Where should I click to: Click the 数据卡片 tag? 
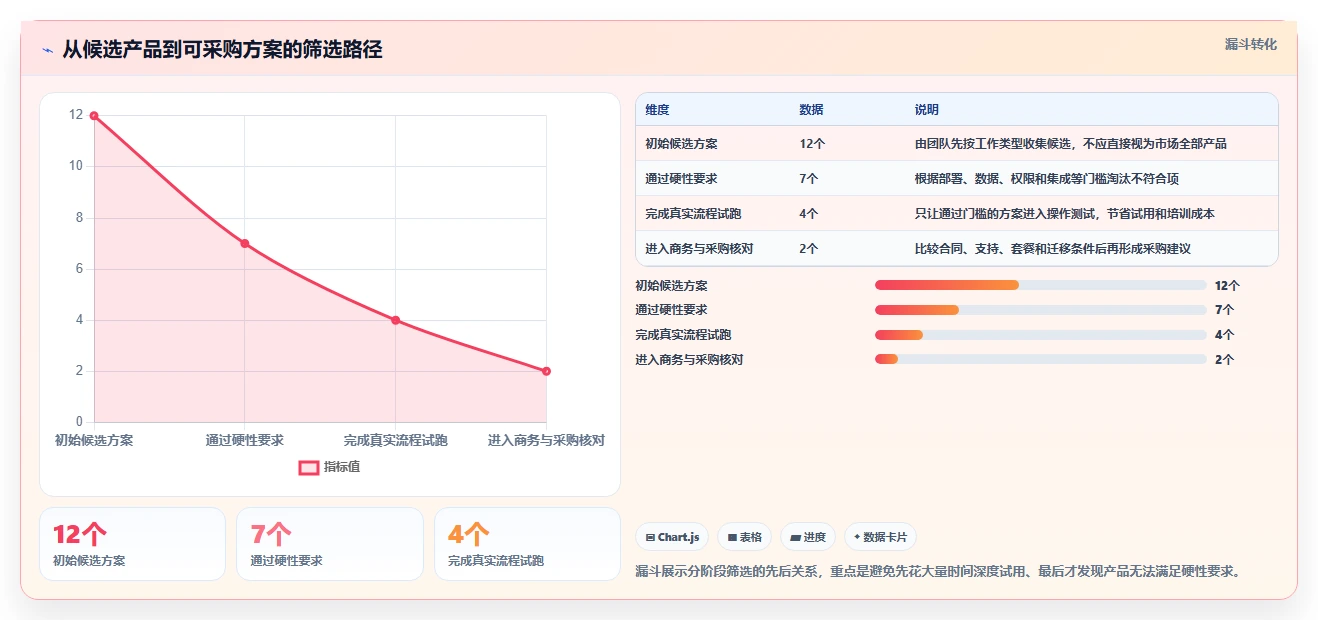pos(880,537)
